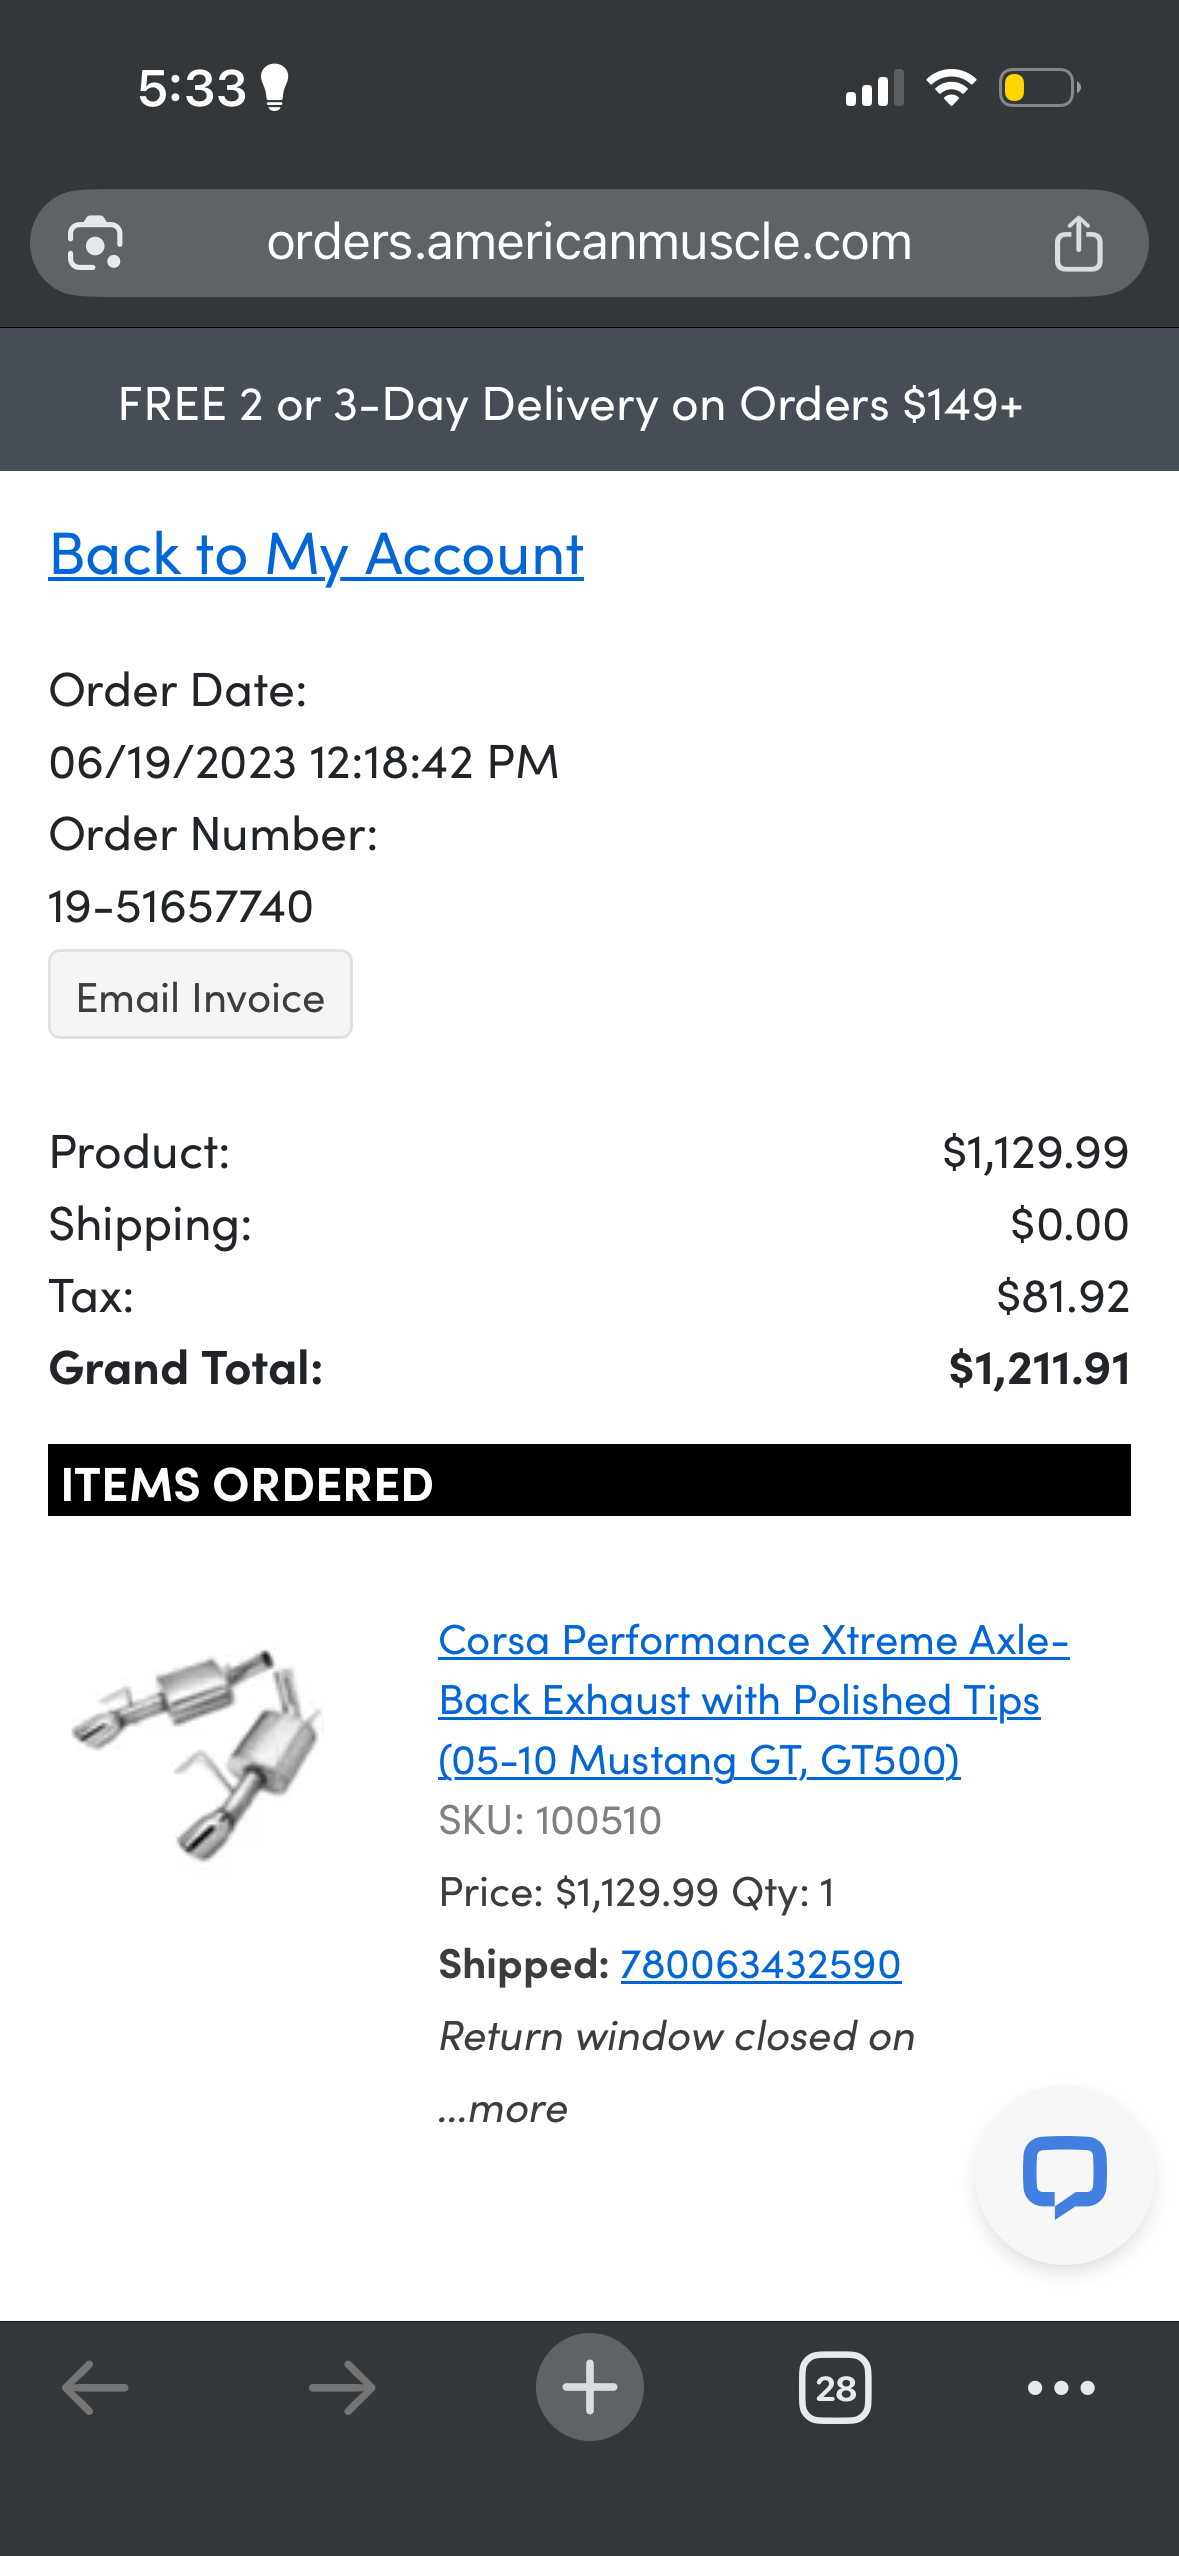Open the Corsa Performance Xtreme exhaust link
The image size is (1179, 2556).
click(x=753, y=1700)
